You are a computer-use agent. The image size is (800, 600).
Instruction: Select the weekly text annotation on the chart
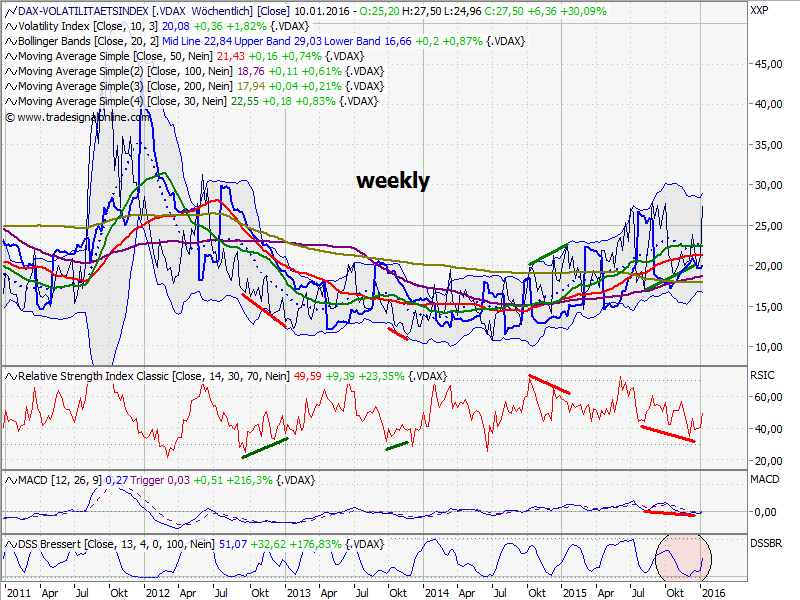[392, 182]
